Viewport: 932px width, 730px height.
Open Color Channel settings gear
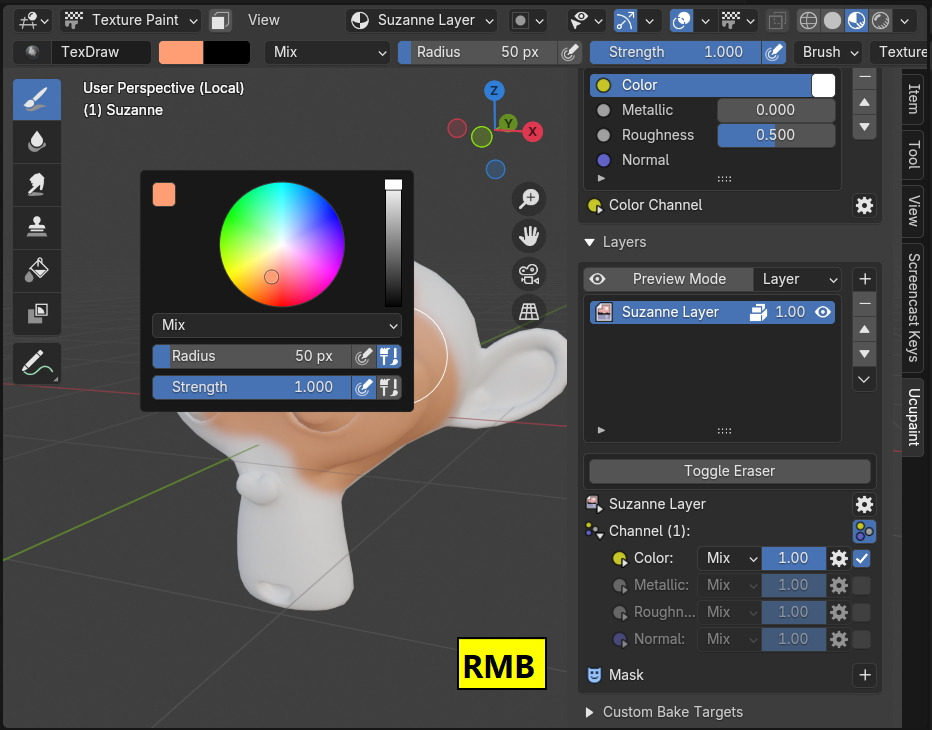(x=864, y=206)
